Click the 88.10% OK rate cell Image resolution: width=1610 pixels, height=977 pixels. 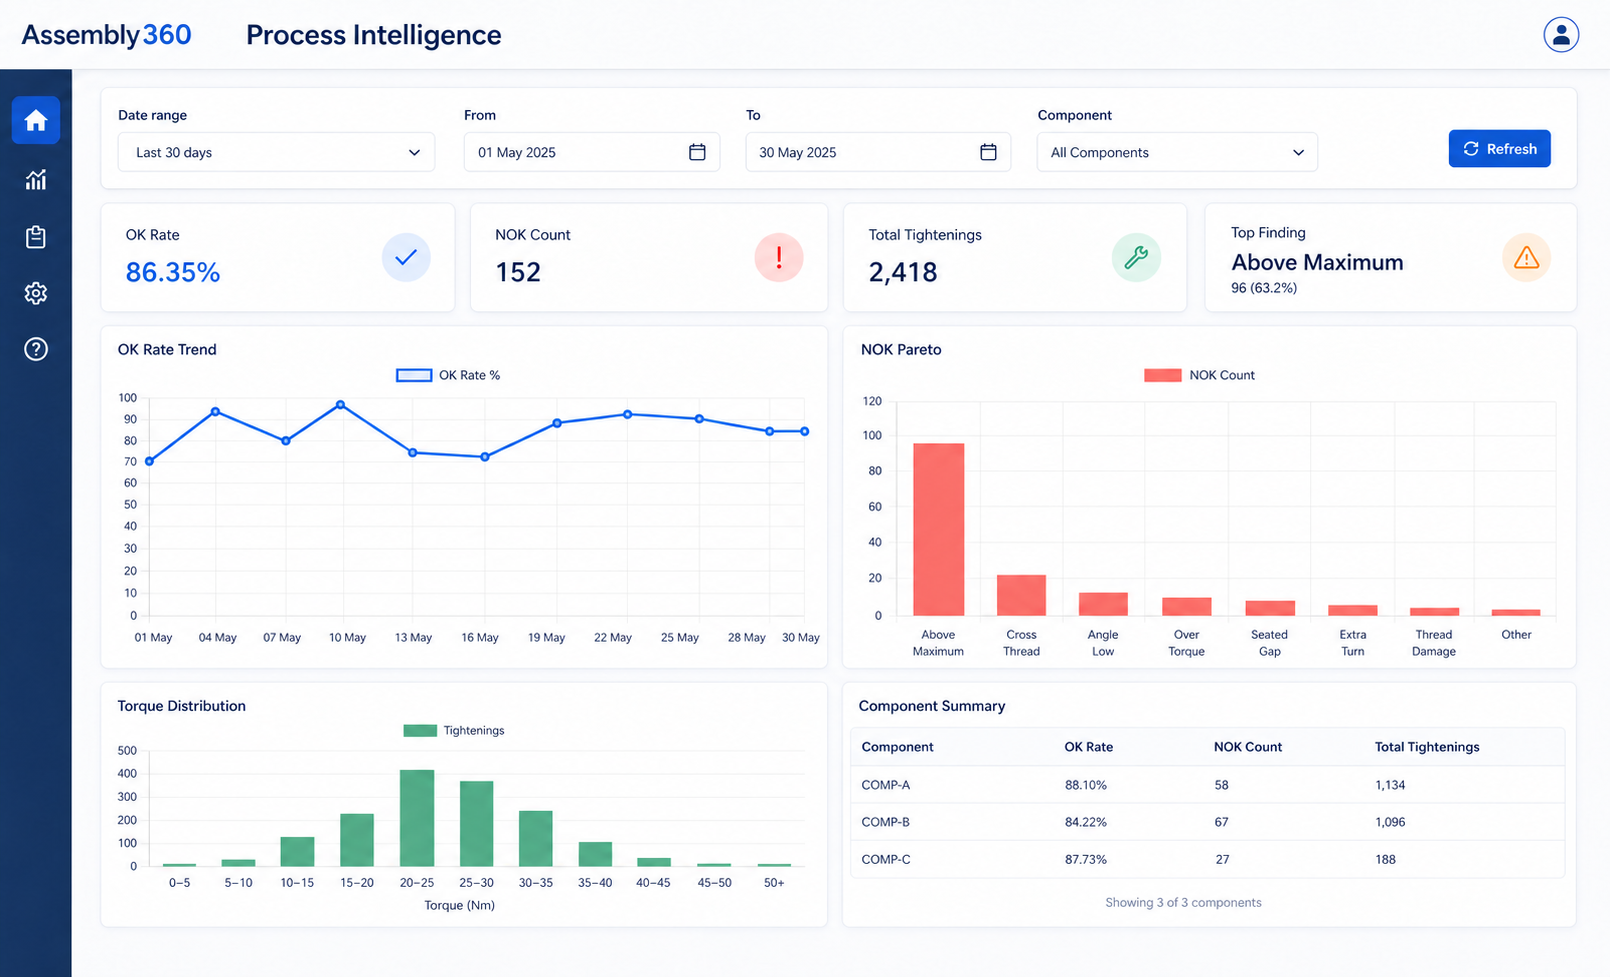coord(1086,785)
